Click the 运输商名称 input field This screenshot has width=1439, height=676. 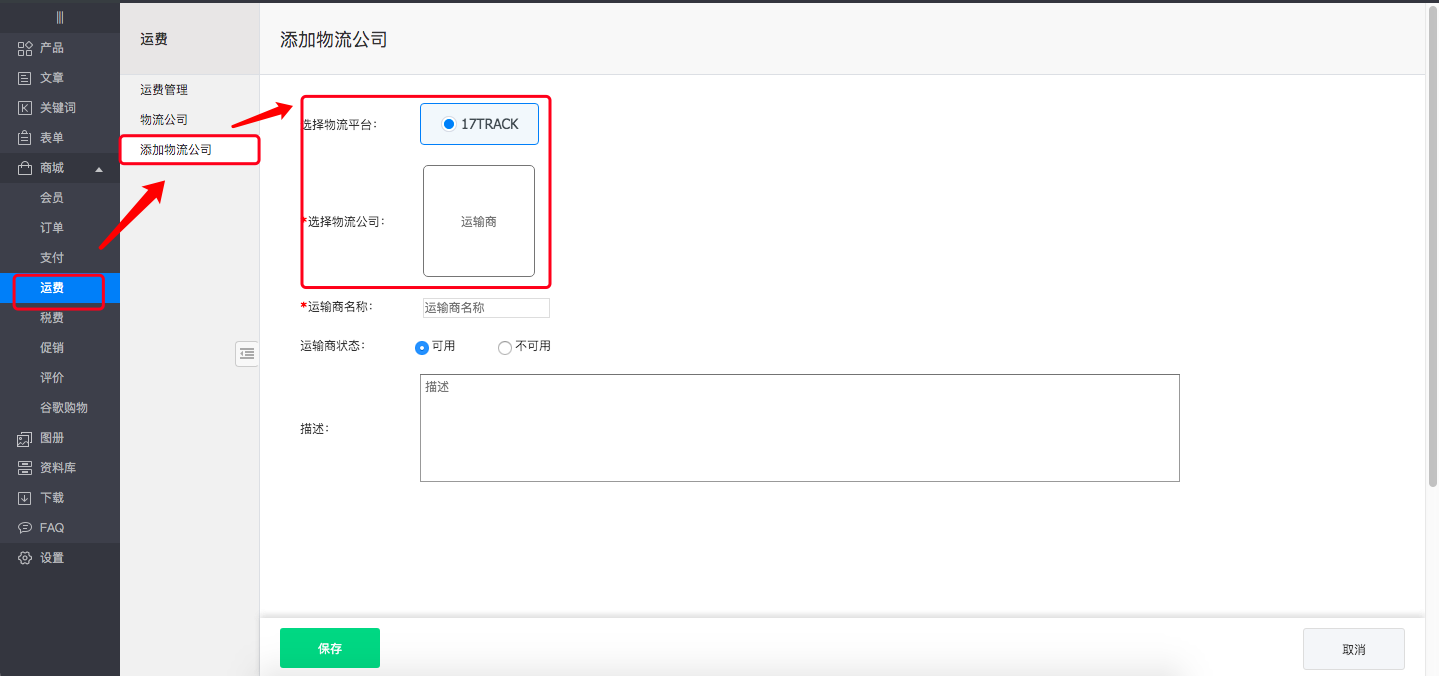coord(485,307)
